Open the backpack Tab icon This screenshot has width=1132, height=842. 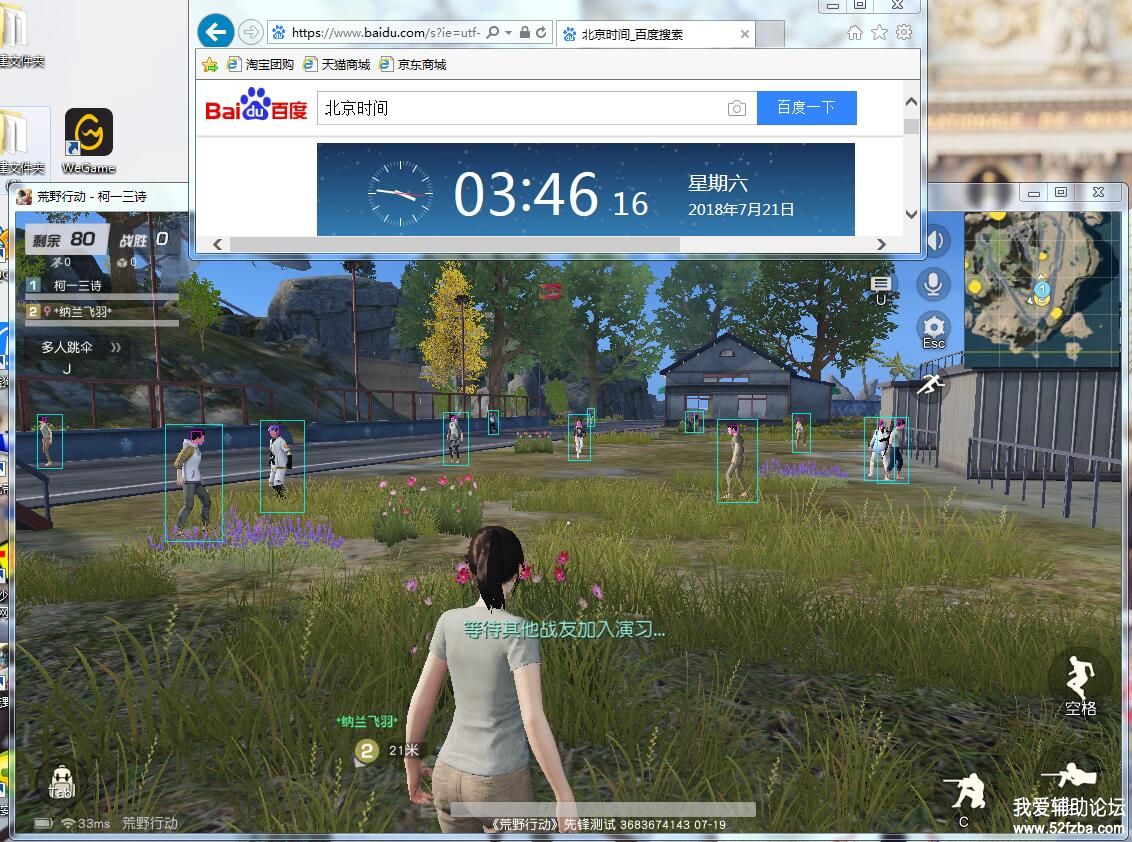(x=61, y=782)
